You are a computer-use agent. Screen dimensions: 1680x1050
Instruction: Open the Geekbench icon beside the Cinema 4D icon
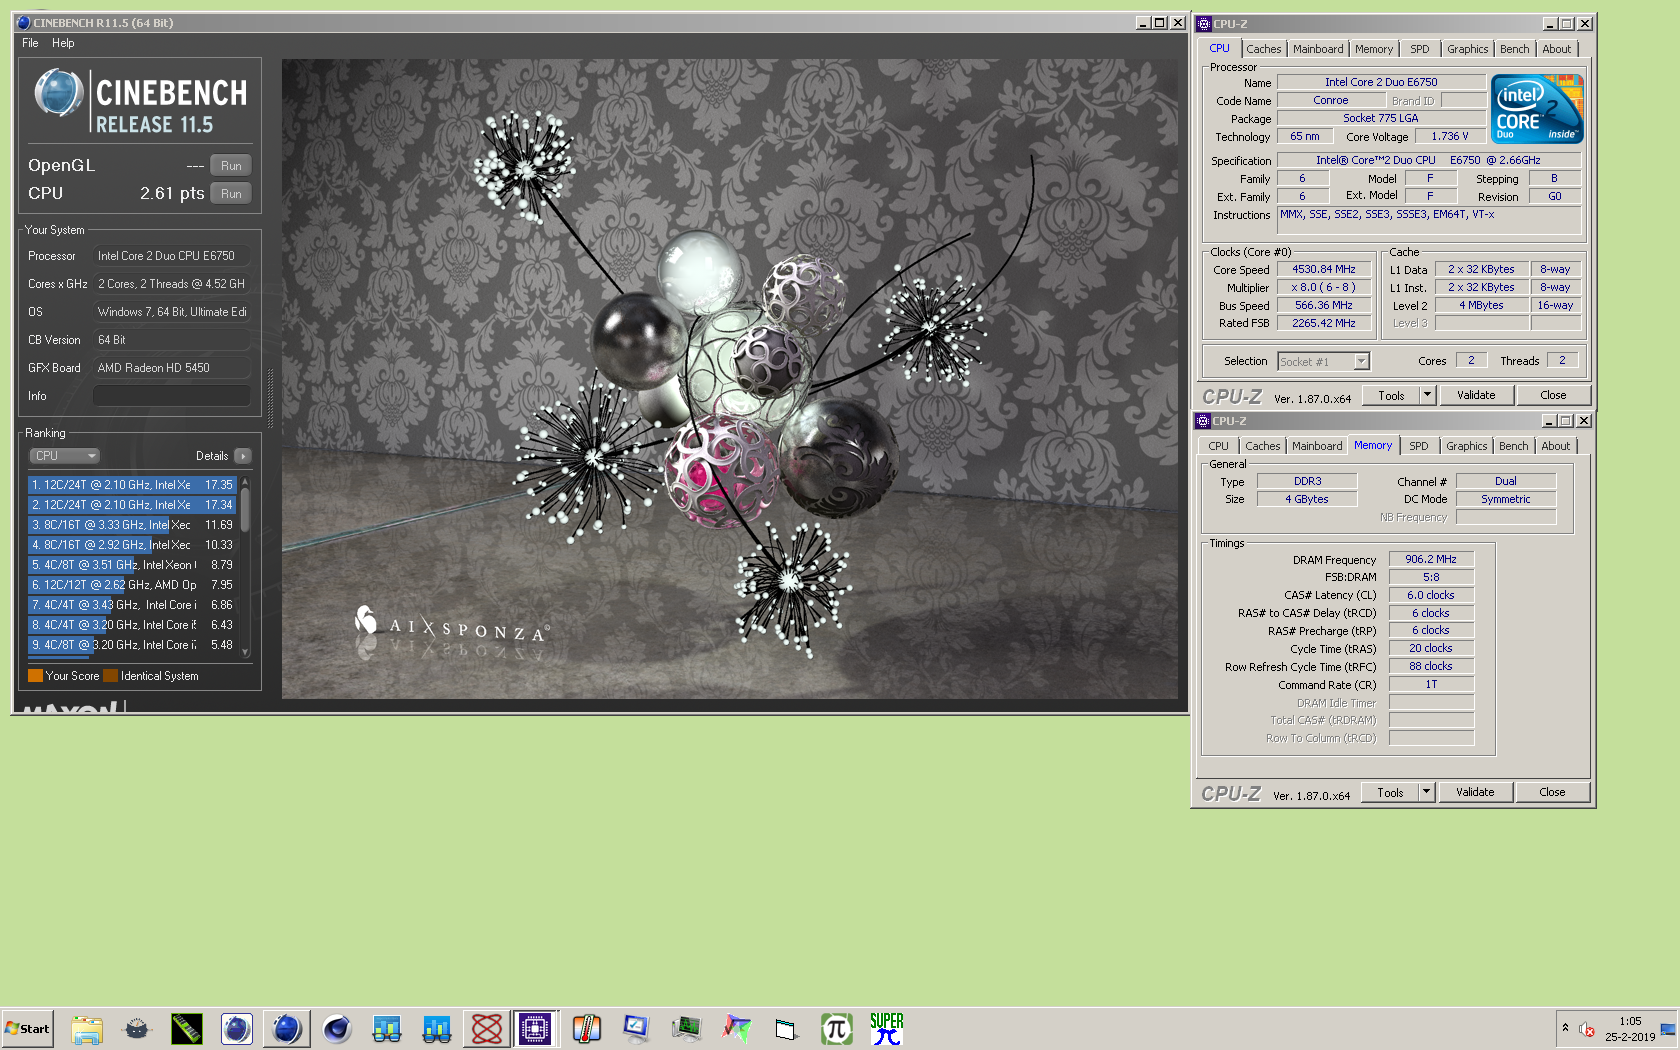(x=387, y=1029)
